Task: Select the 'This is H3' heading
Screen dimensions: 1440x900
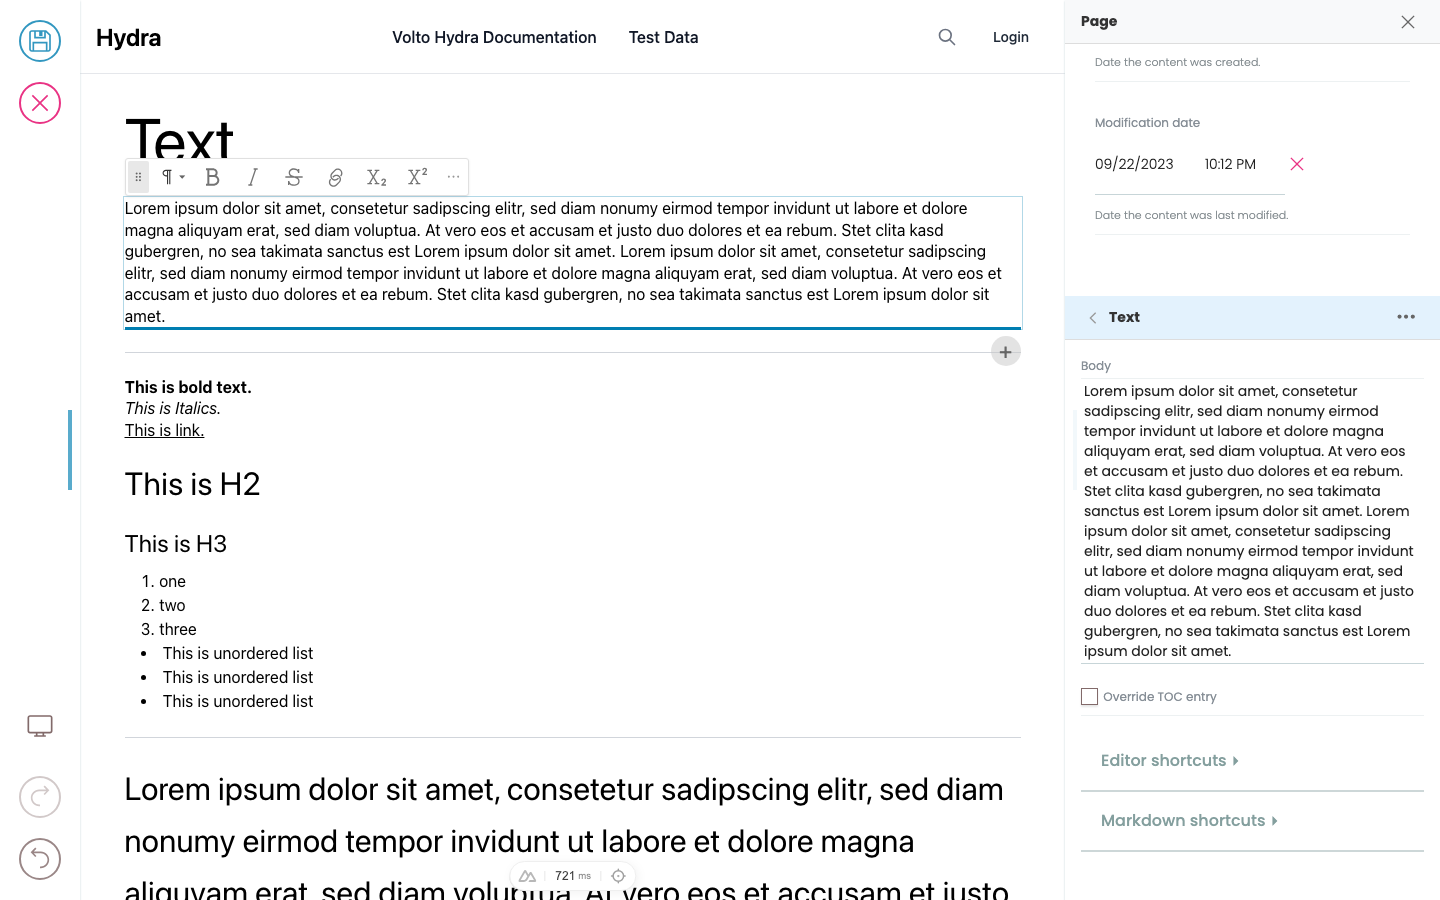Action: coord(176,544)
